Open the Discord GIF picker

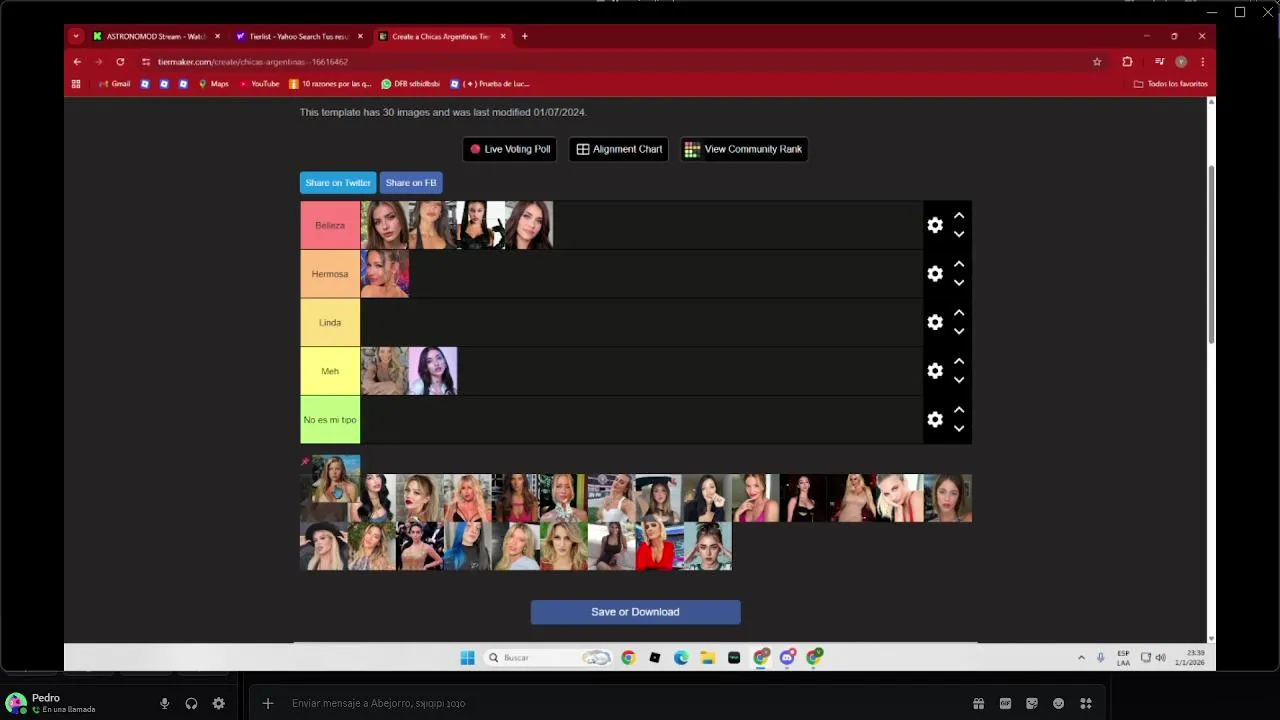pyautogui.click(x=1005, y=703)
